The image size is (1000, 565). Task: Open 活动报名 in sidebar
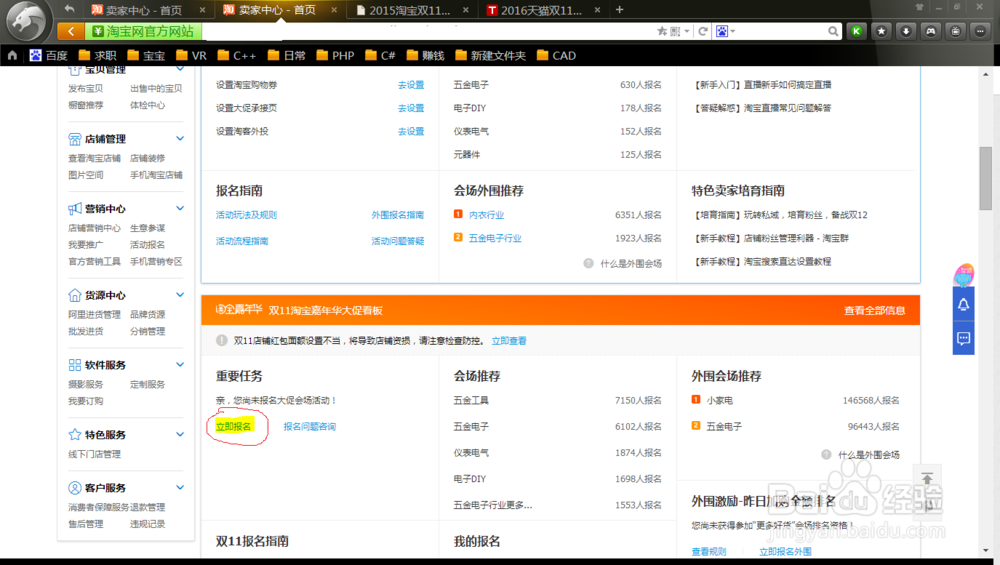point(147,245)
